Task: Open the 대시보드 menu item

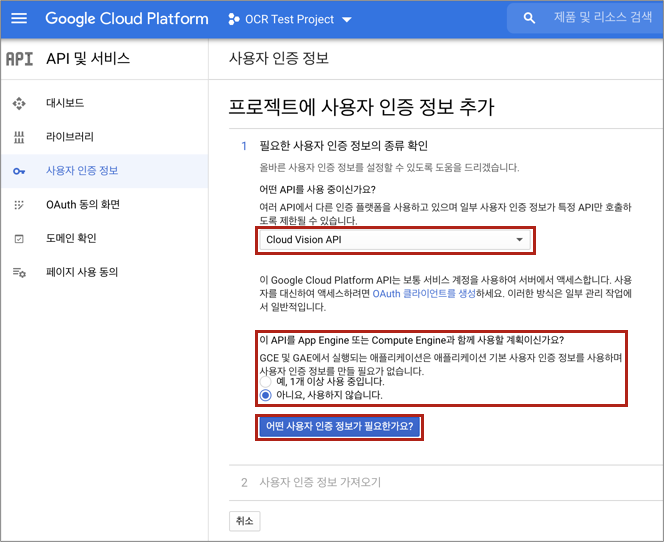Action: [x=104, y=103]
